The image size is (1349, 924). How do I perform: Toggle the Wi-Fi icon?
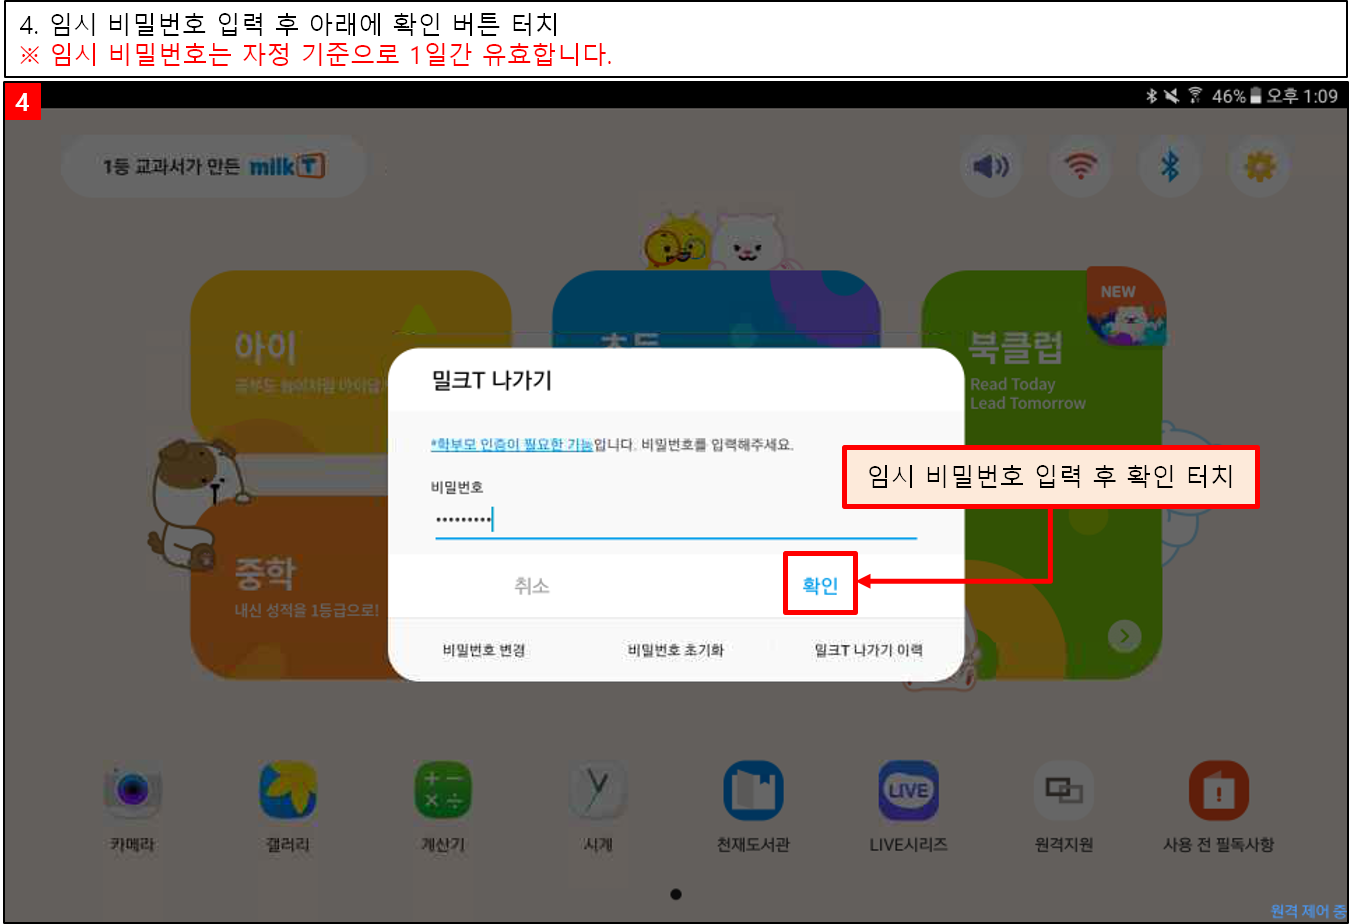pos(1080,166)
